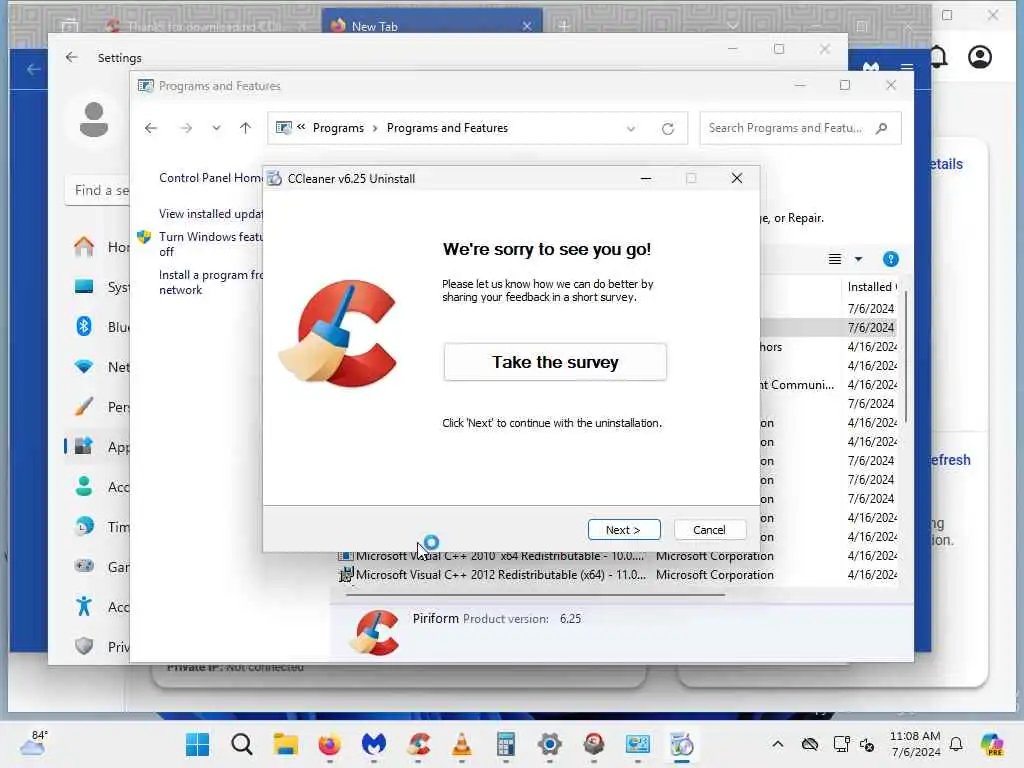Click the Search Programs and Features field

click(800, 128)
